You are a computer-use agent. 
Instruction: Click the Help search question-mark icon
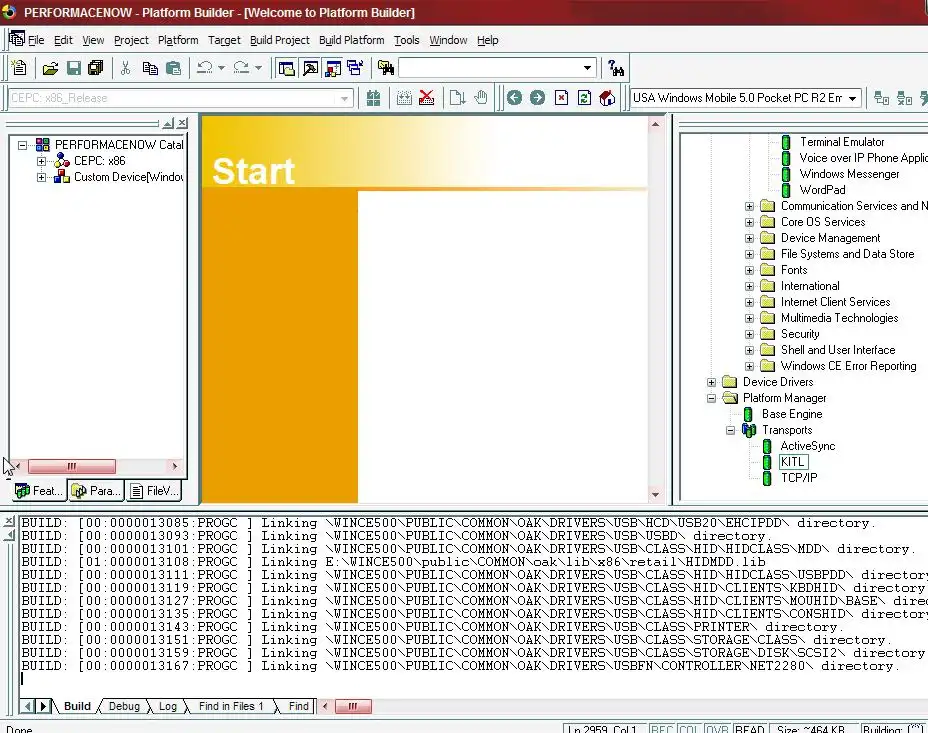click(616, 69)
